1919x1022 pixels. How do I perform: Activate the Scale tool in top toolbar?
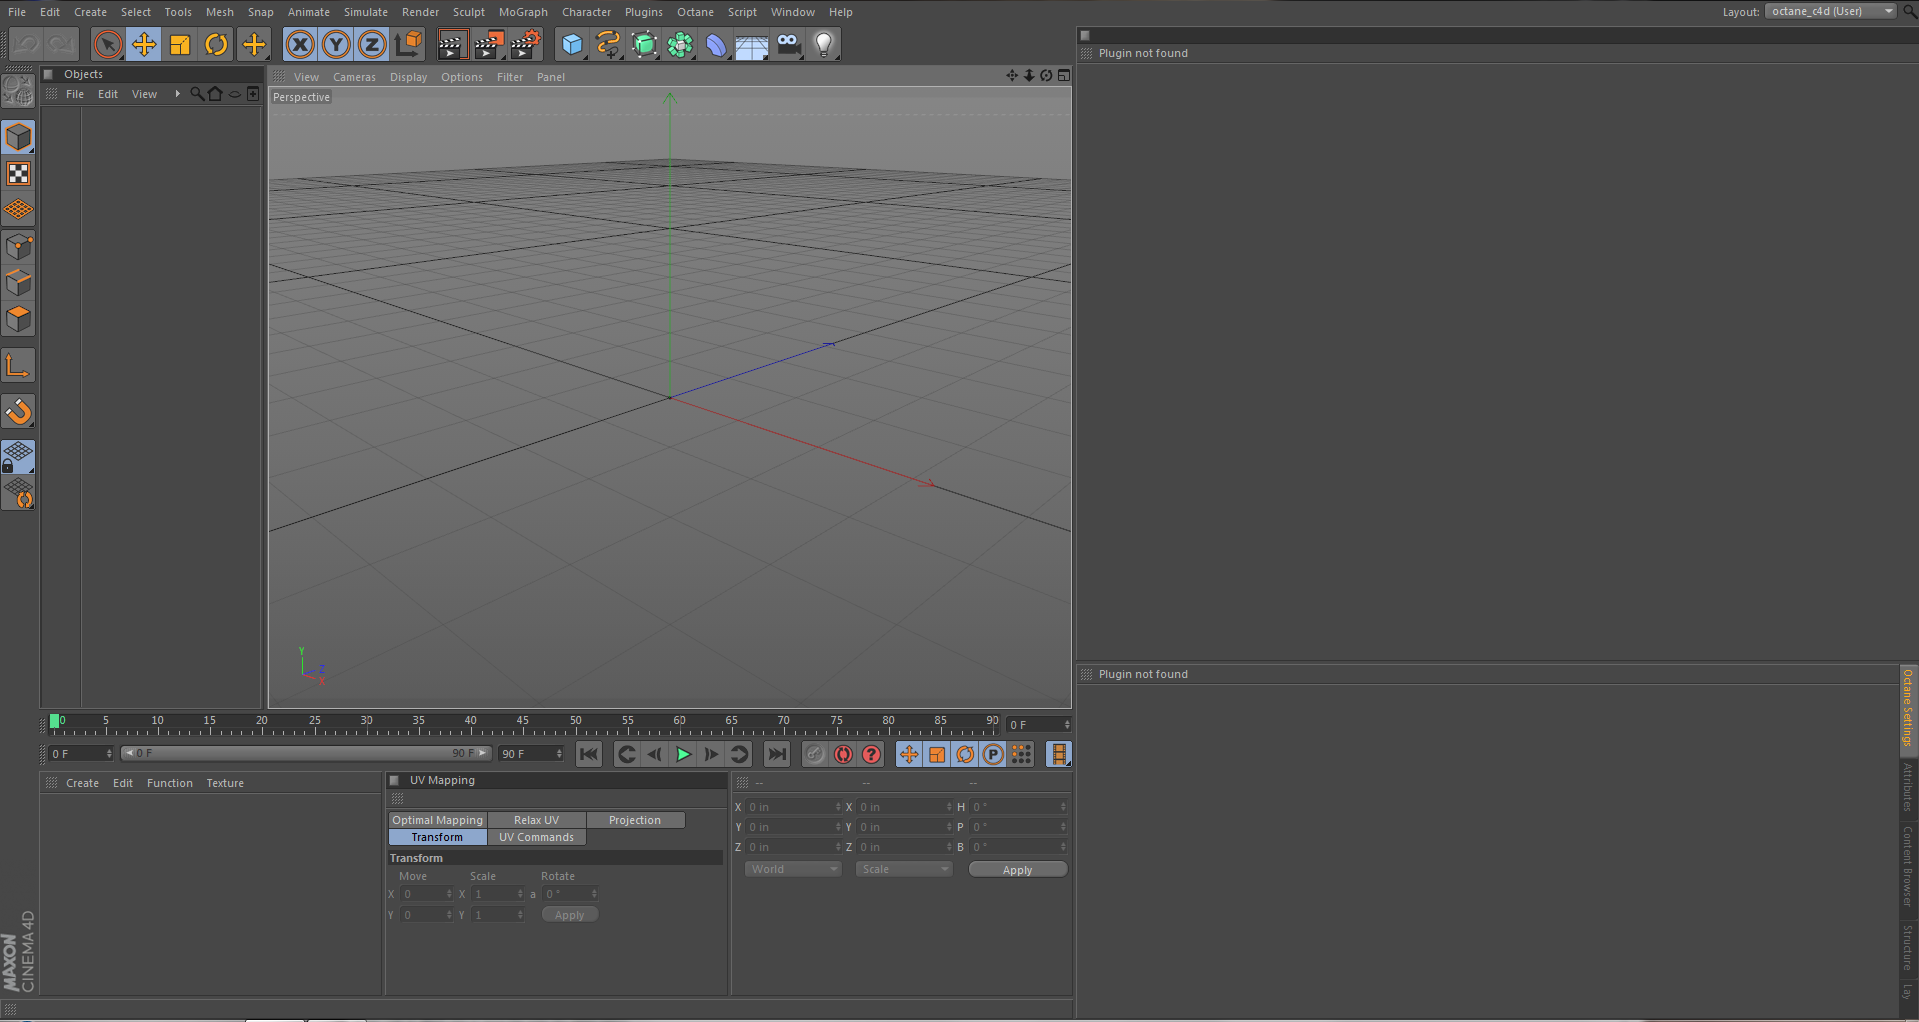(x=180, y=44)
